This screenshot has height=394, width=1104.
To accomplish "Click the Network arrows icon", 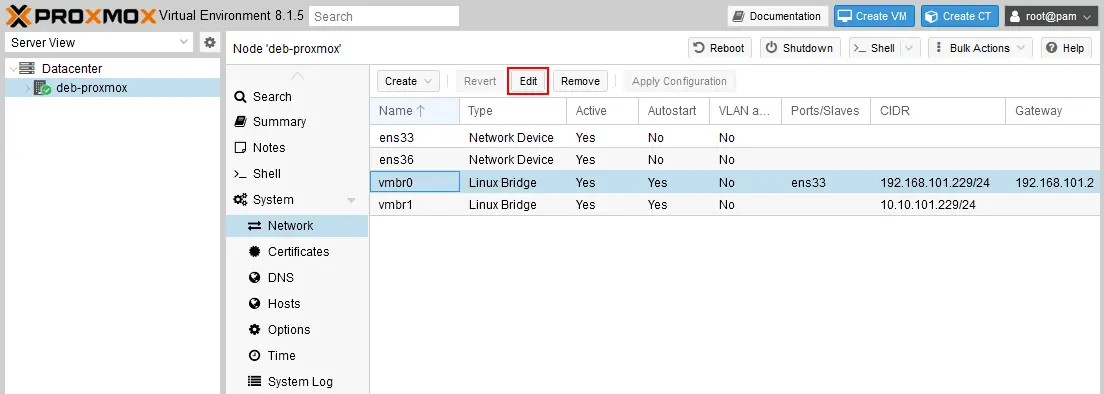I will [x=255, y=226].
